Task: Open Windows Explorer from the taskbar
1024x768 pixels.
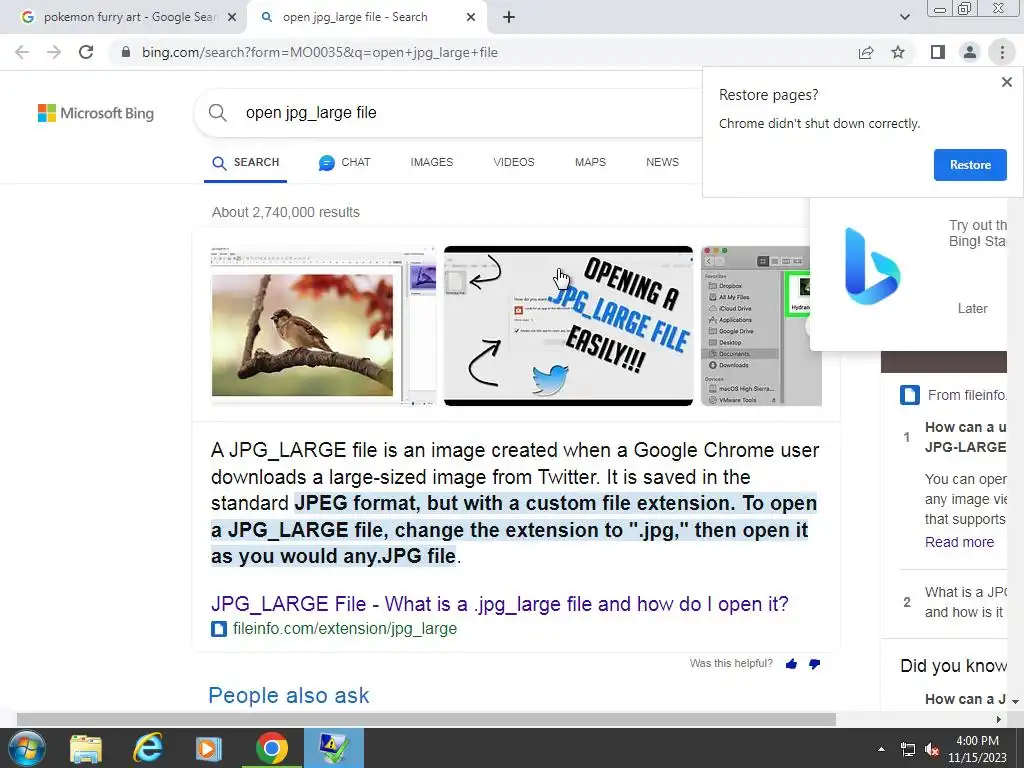Action: [x=86, y=748]
